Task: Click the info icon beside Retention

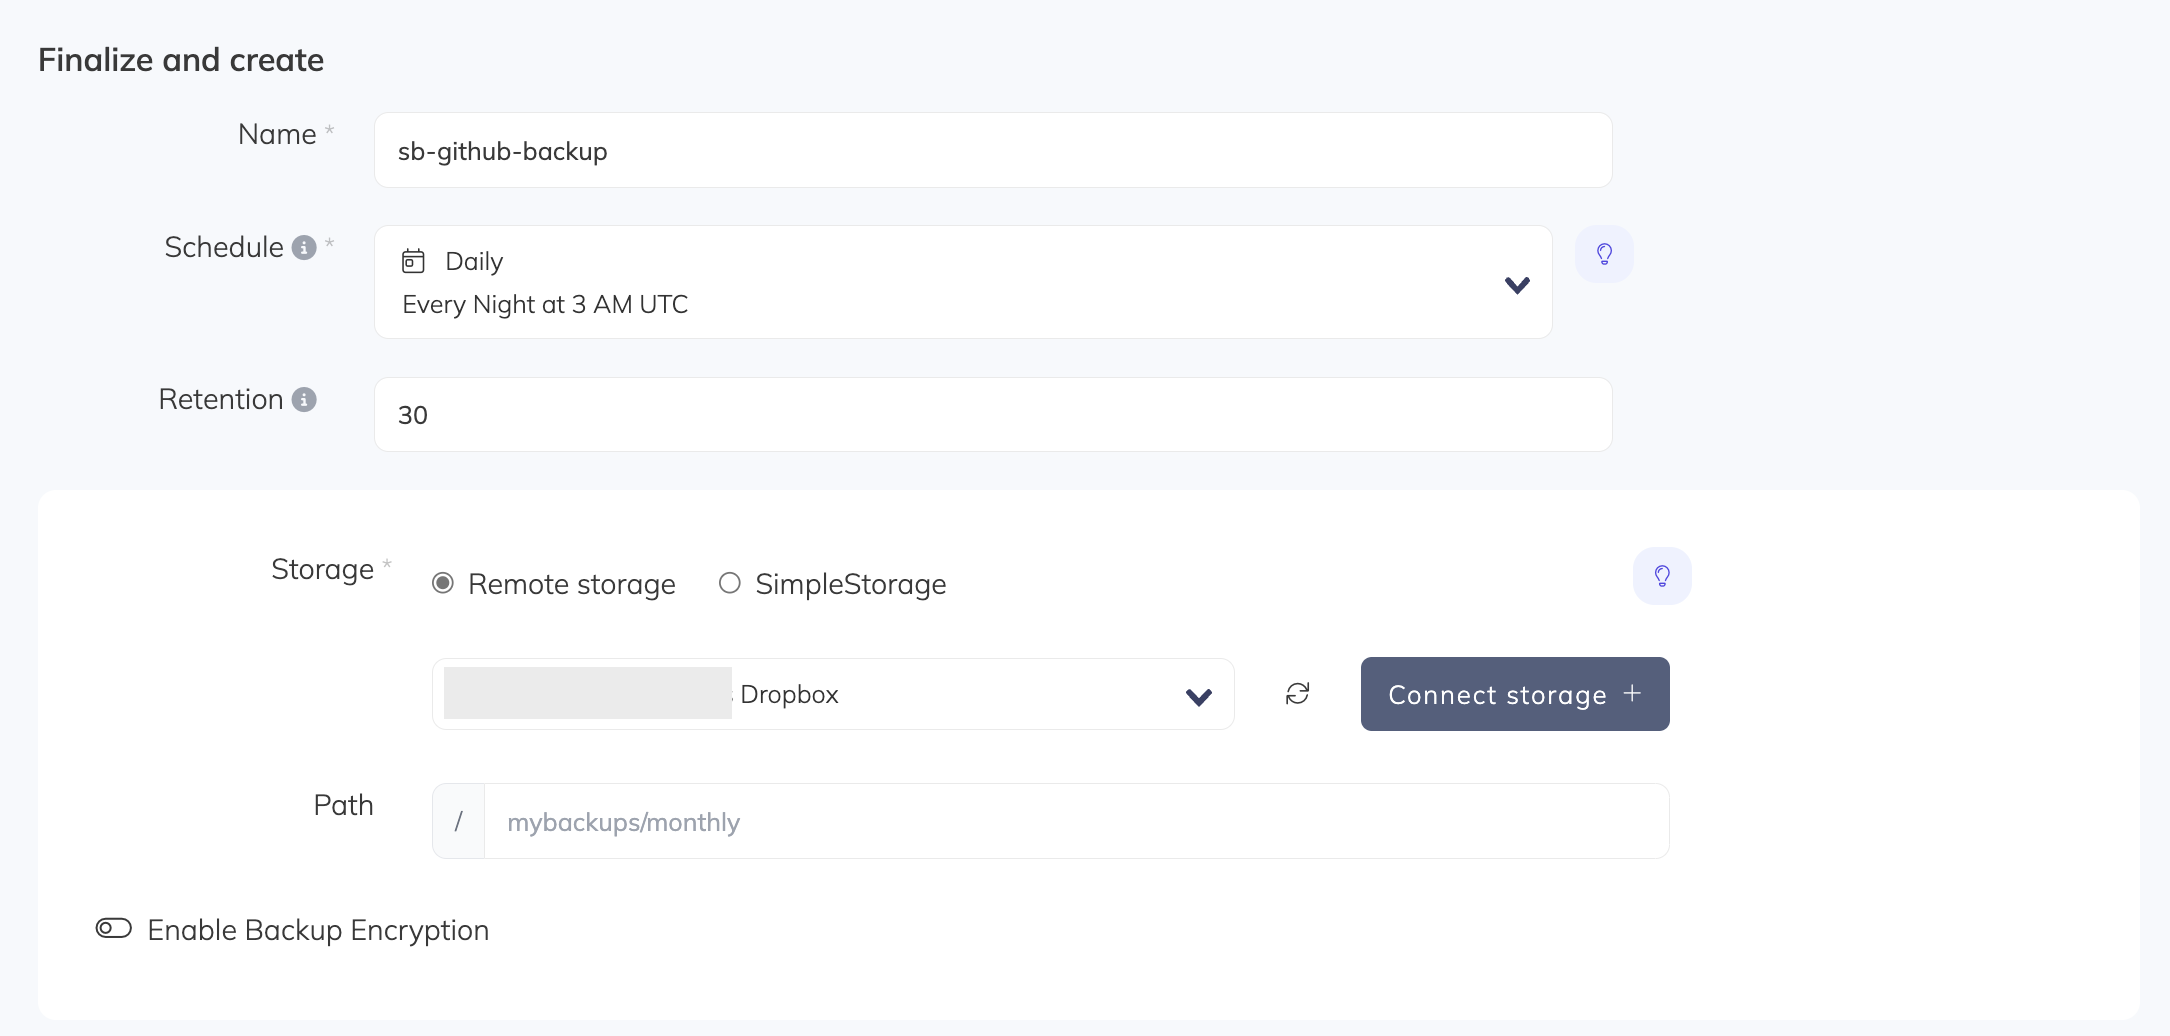Action: pos(304,400)
